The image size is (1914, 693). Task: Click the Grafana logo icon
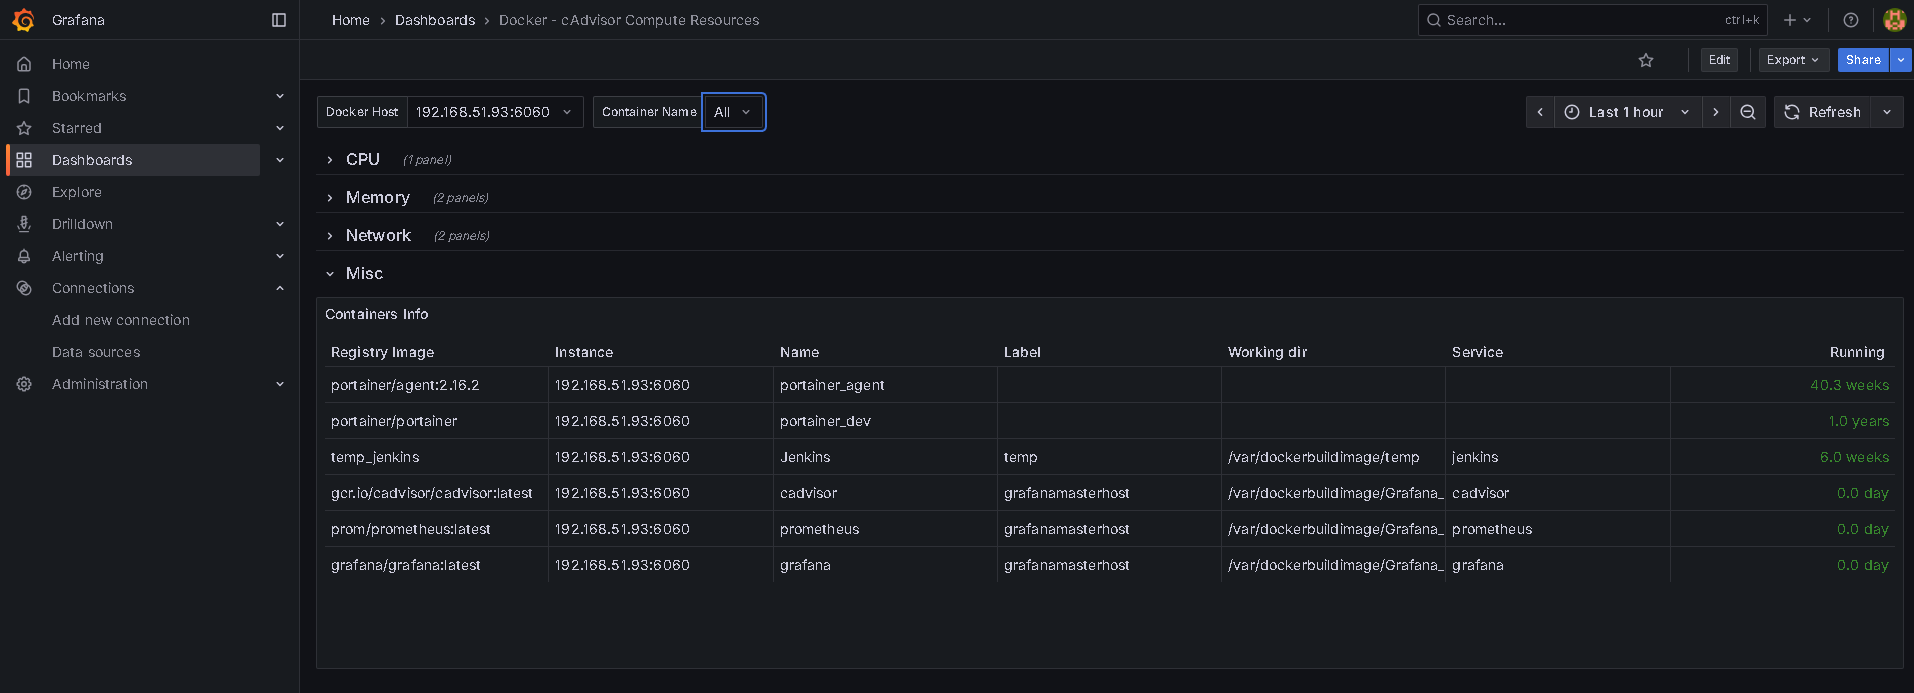click(24, 20)
